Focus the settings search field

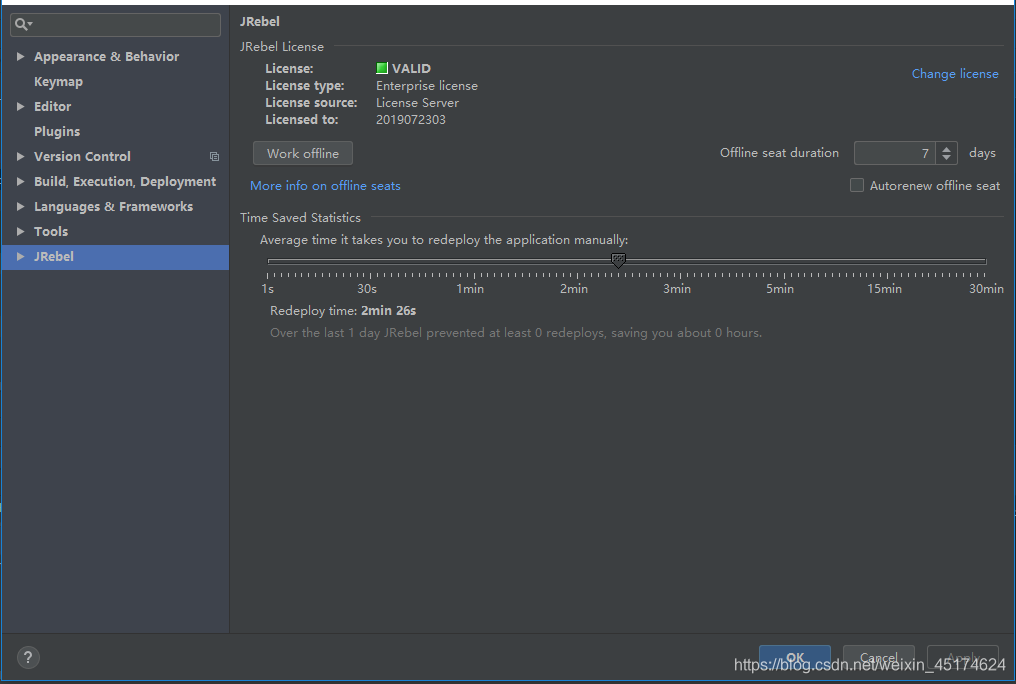[115, 25]
